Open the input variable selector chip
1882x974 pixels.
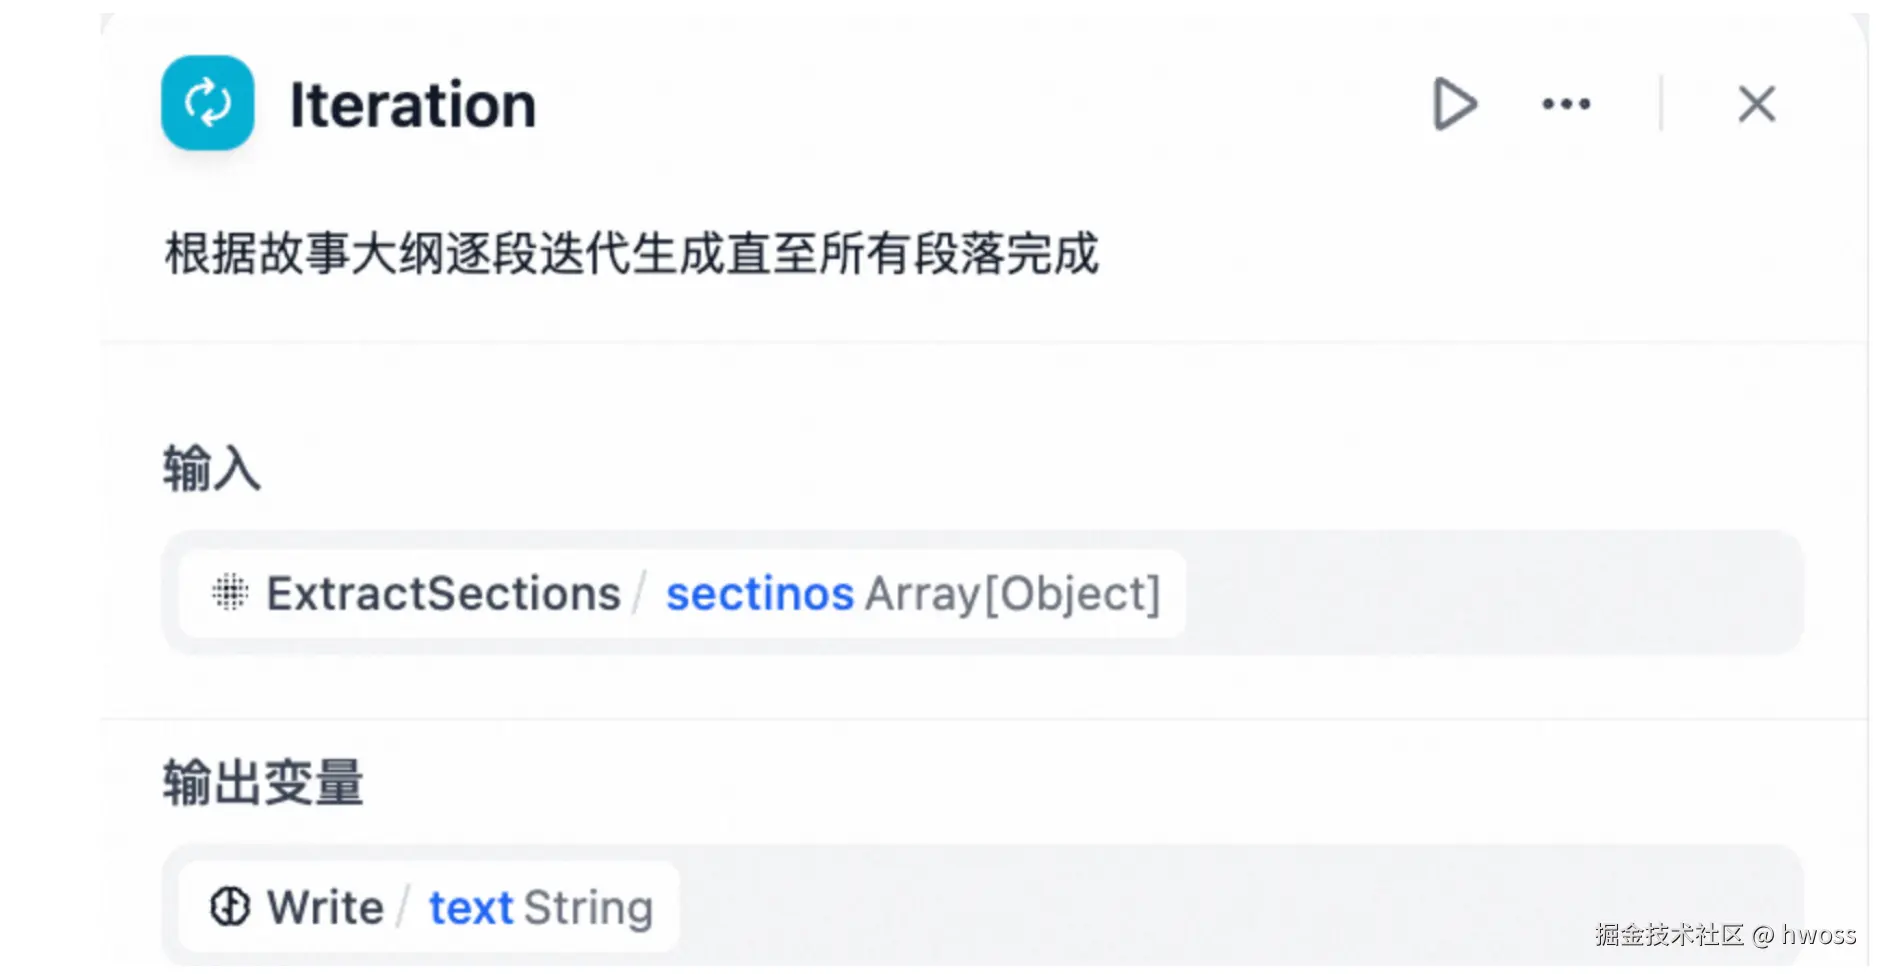[x=682, y=593]
